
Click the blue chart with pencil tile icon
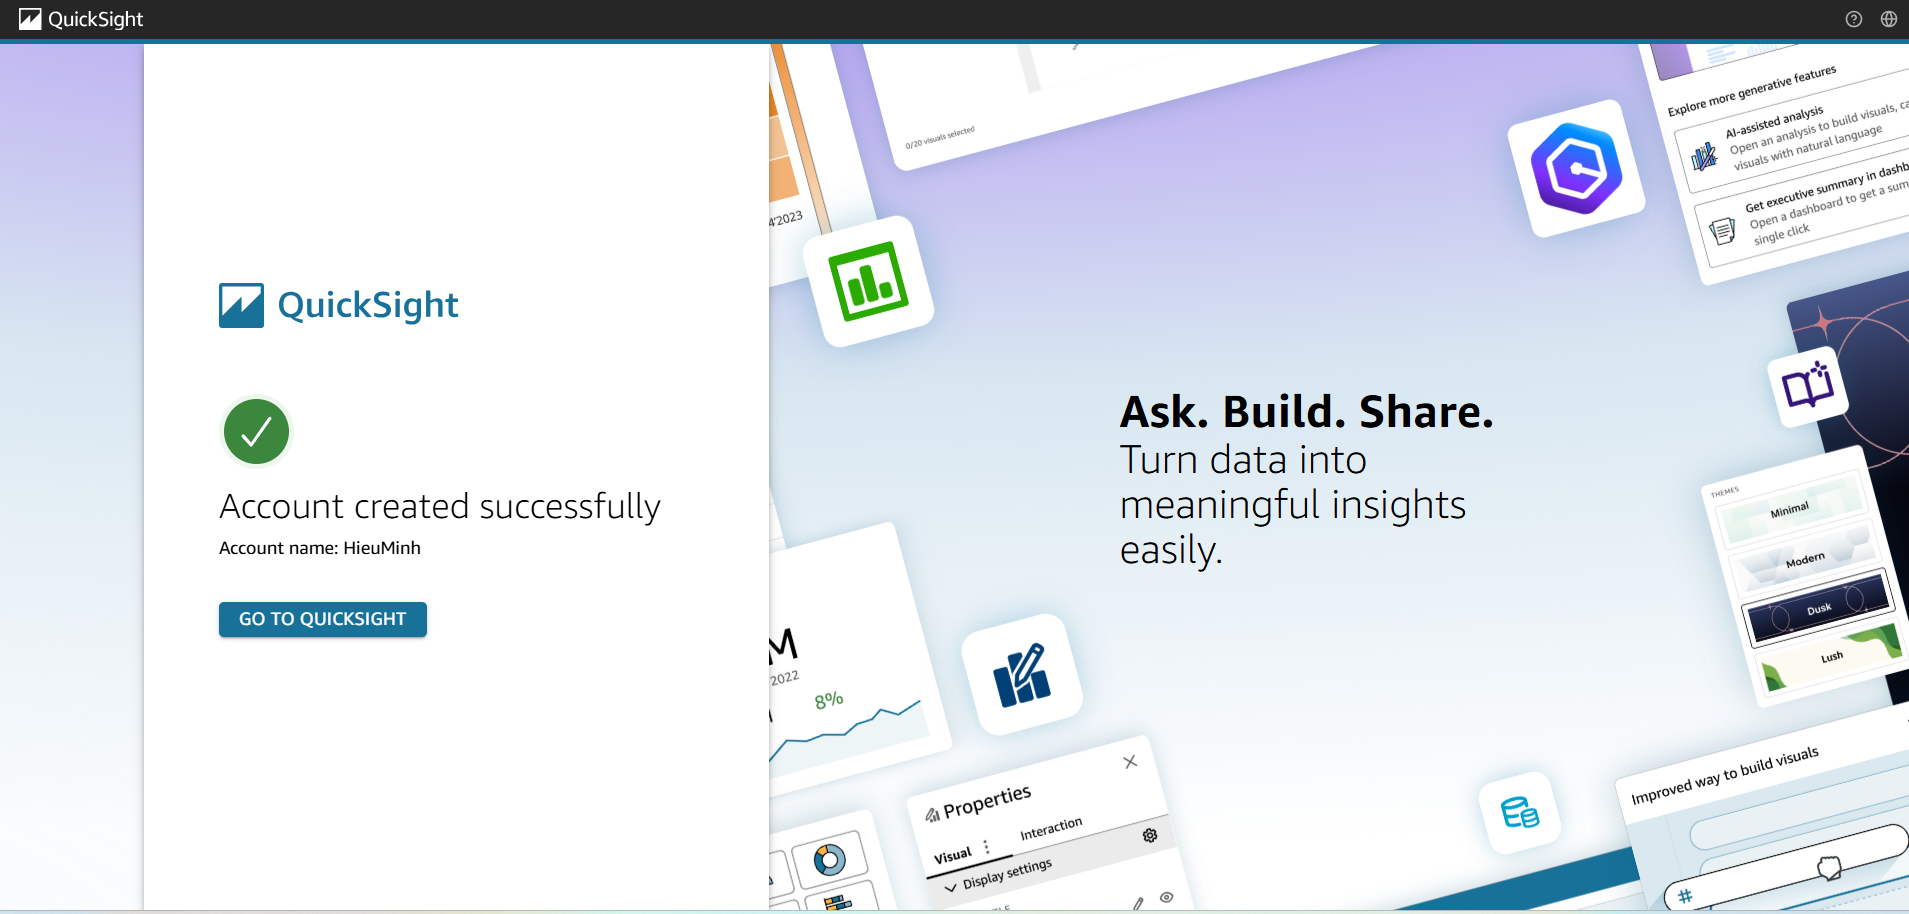(1021, 675)
